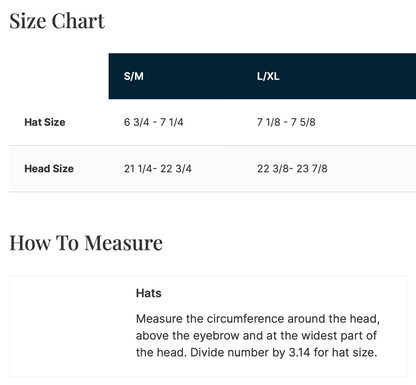The width and height of the screenshot is (416, 385).
Task: Select the S/M column header
Action: [x=134, y=76]
